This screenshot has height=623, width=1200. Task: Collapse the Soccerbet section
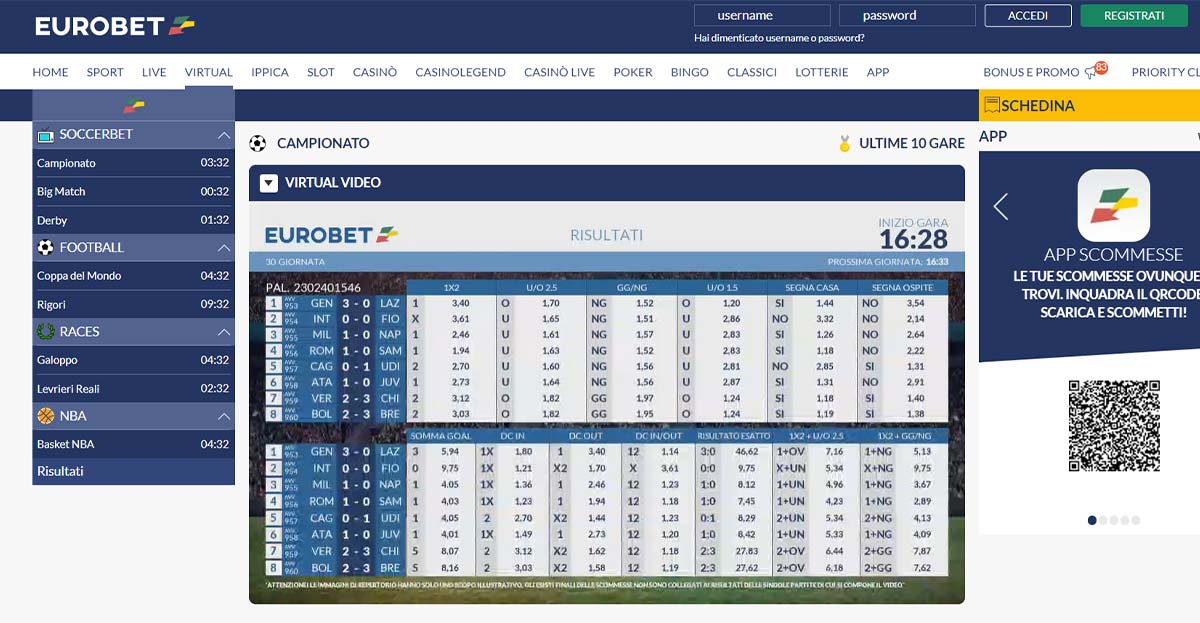click(x=223, y=135)
